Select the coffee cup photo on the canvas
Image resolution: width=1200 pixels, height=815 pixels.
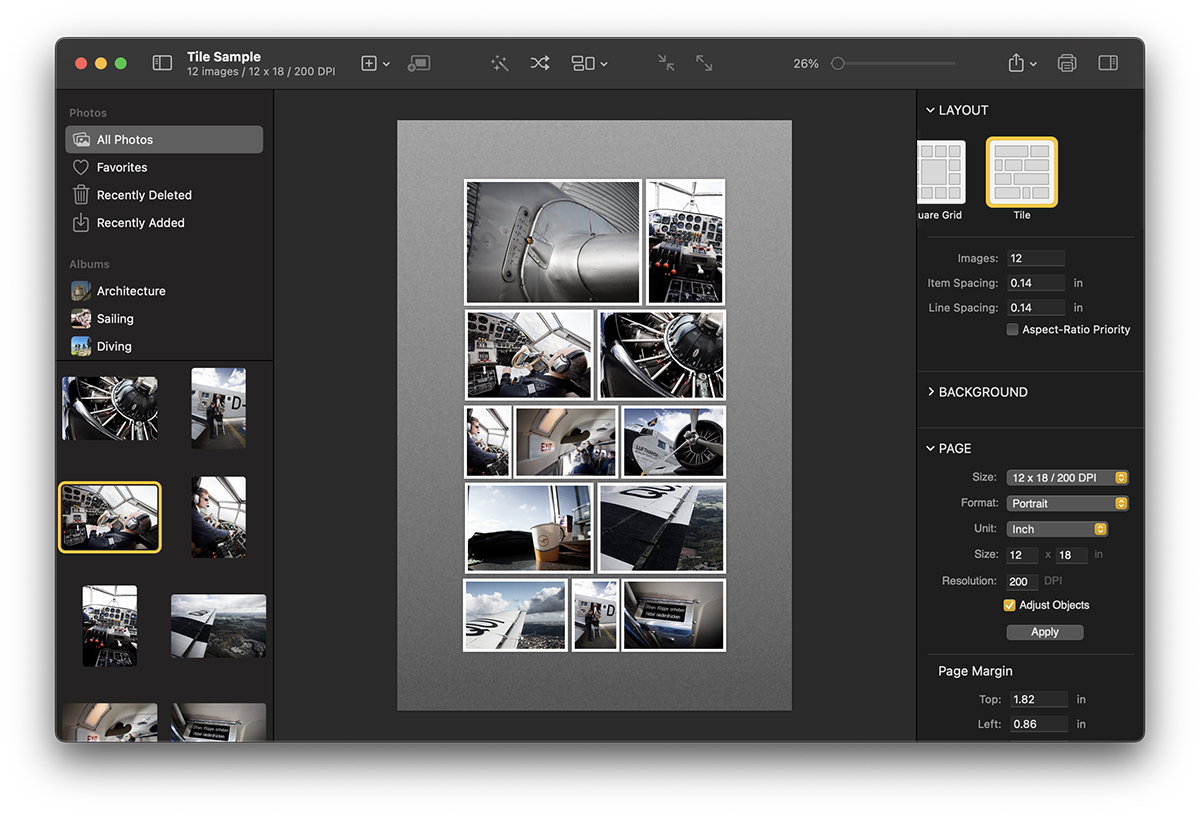point(528,528)
